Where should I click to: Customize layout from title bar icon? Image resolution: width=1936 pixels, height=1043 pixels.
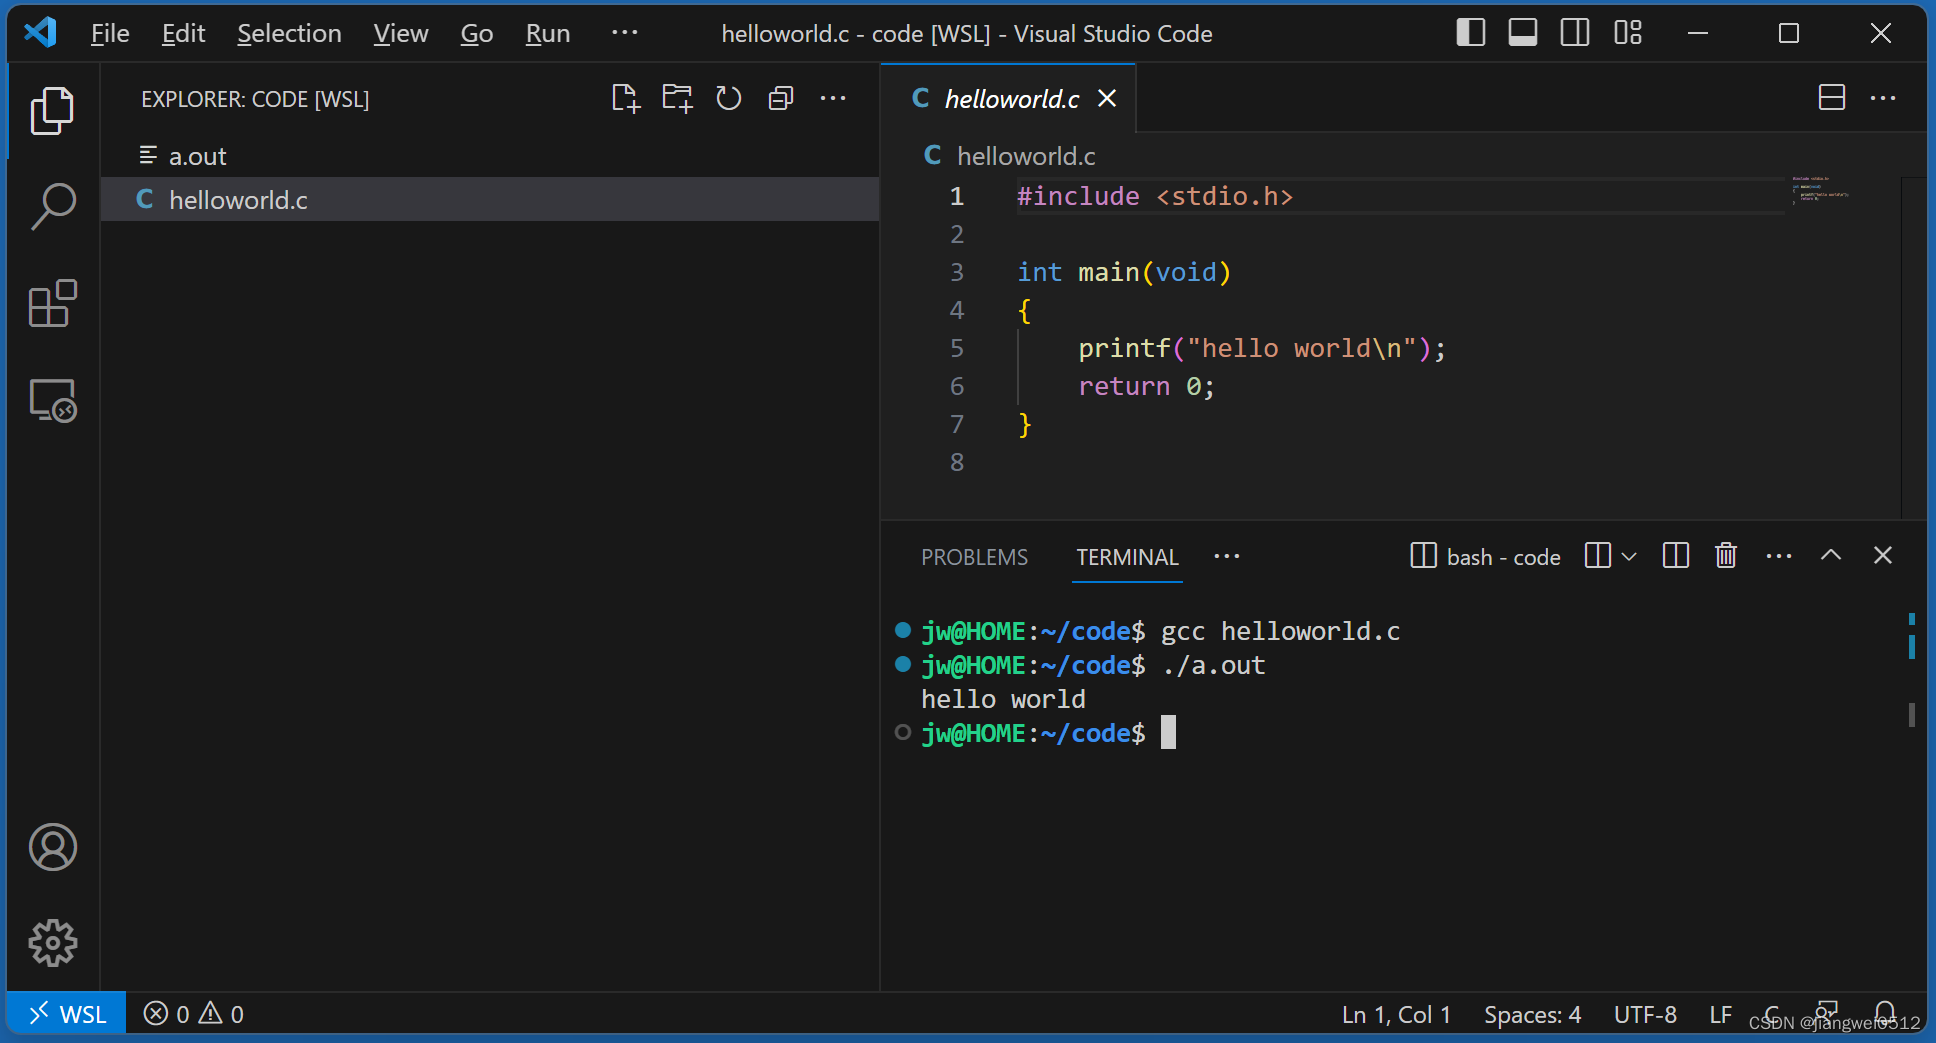[1628, 33]
